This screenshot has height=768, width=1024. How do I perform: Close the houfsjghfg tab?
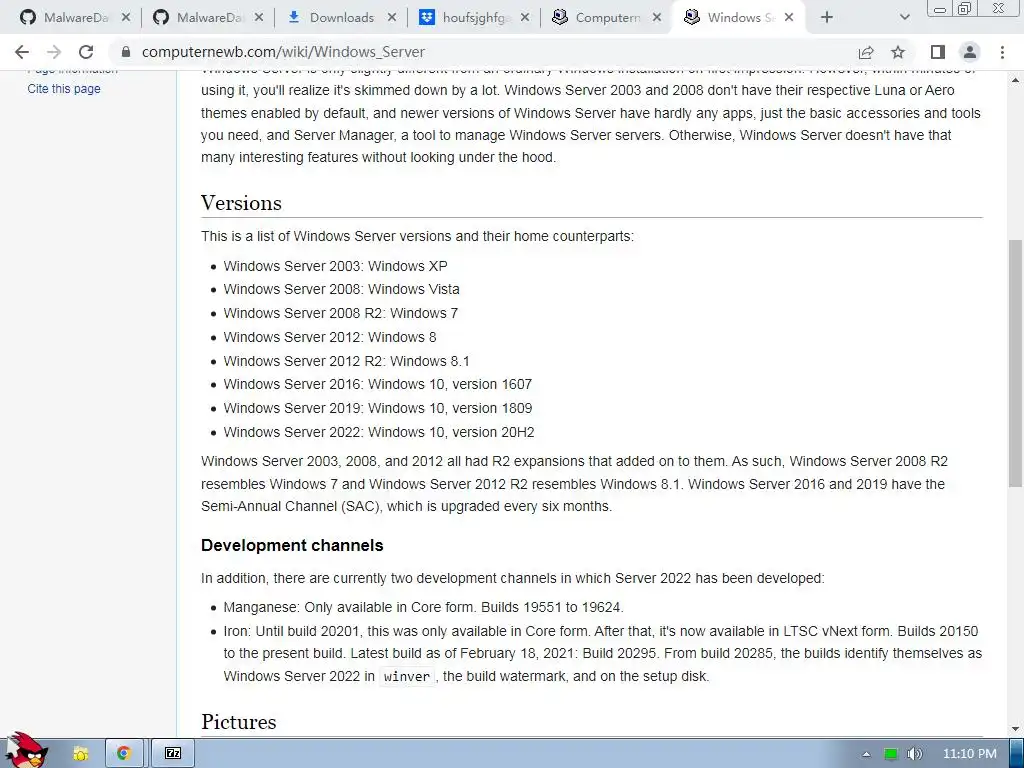pyautogui.click(x=525, y=18)
